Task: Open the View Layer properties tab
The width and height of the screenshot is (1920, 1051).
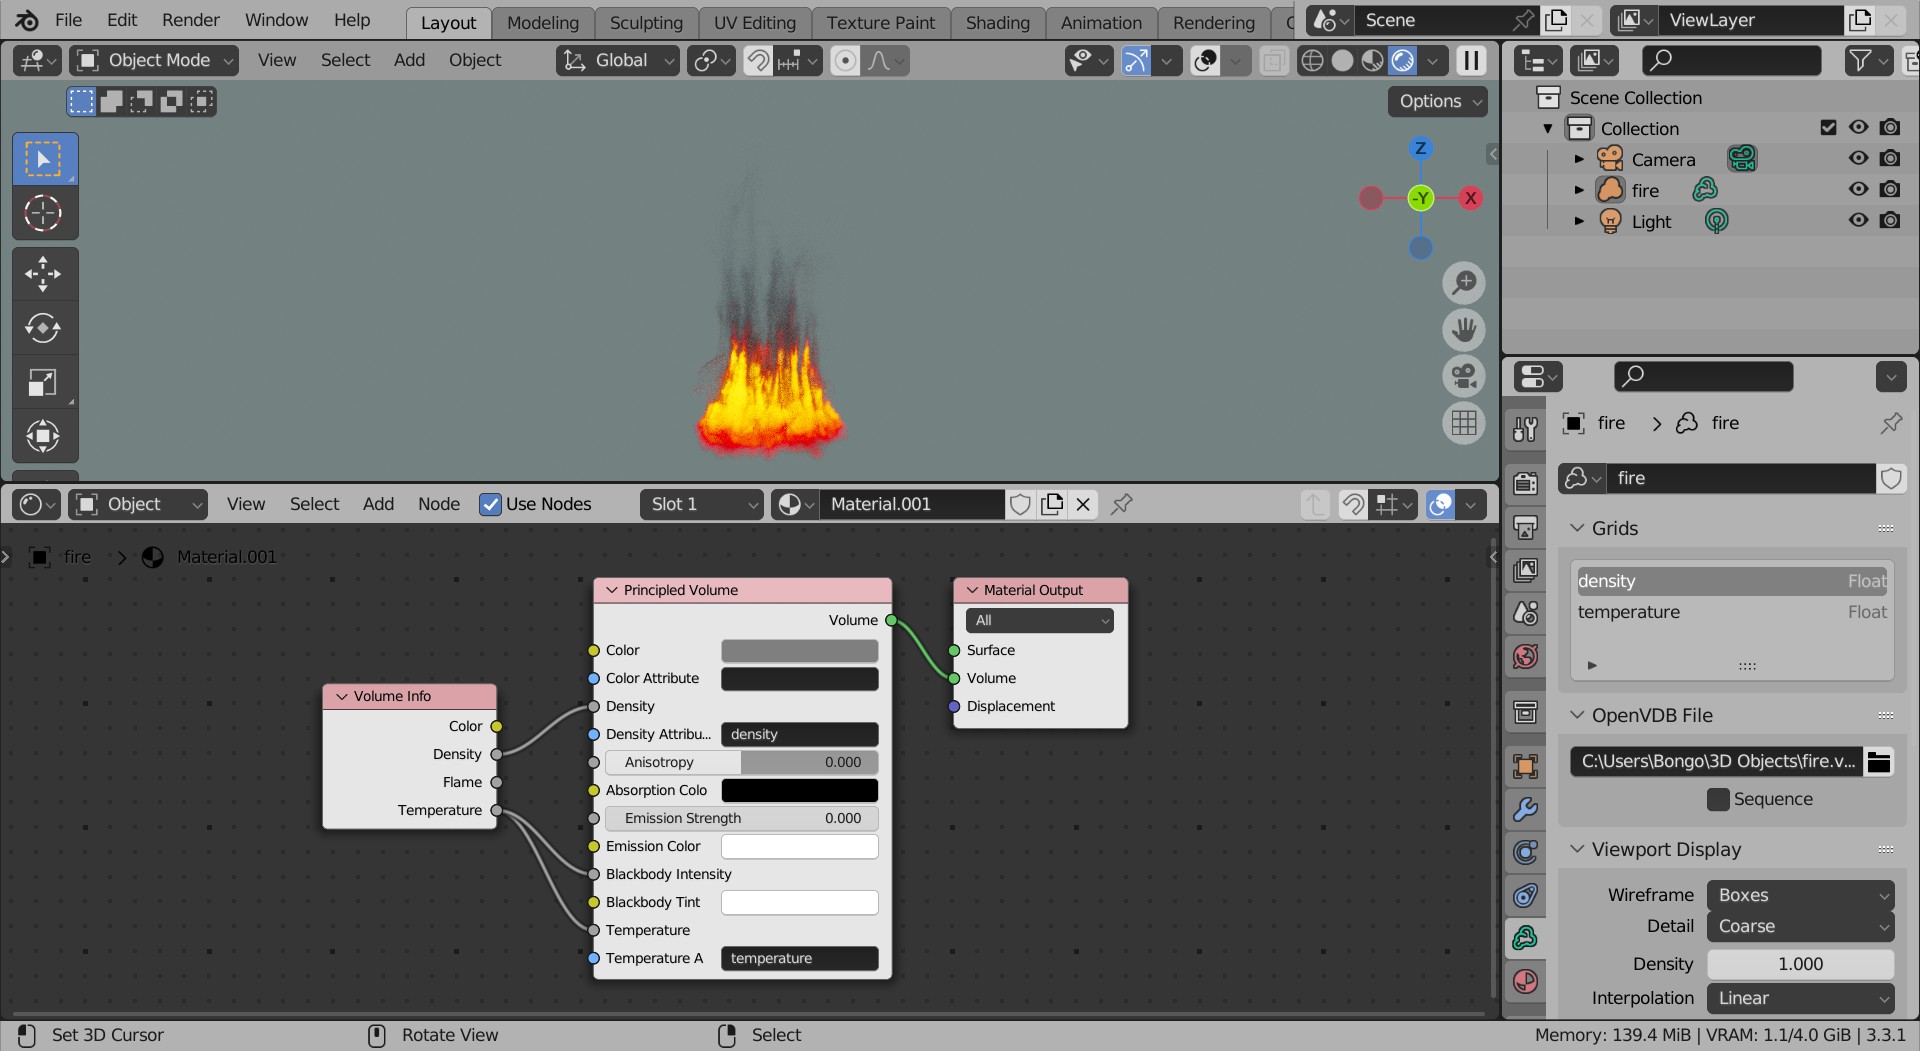Action: point(1525,570)
